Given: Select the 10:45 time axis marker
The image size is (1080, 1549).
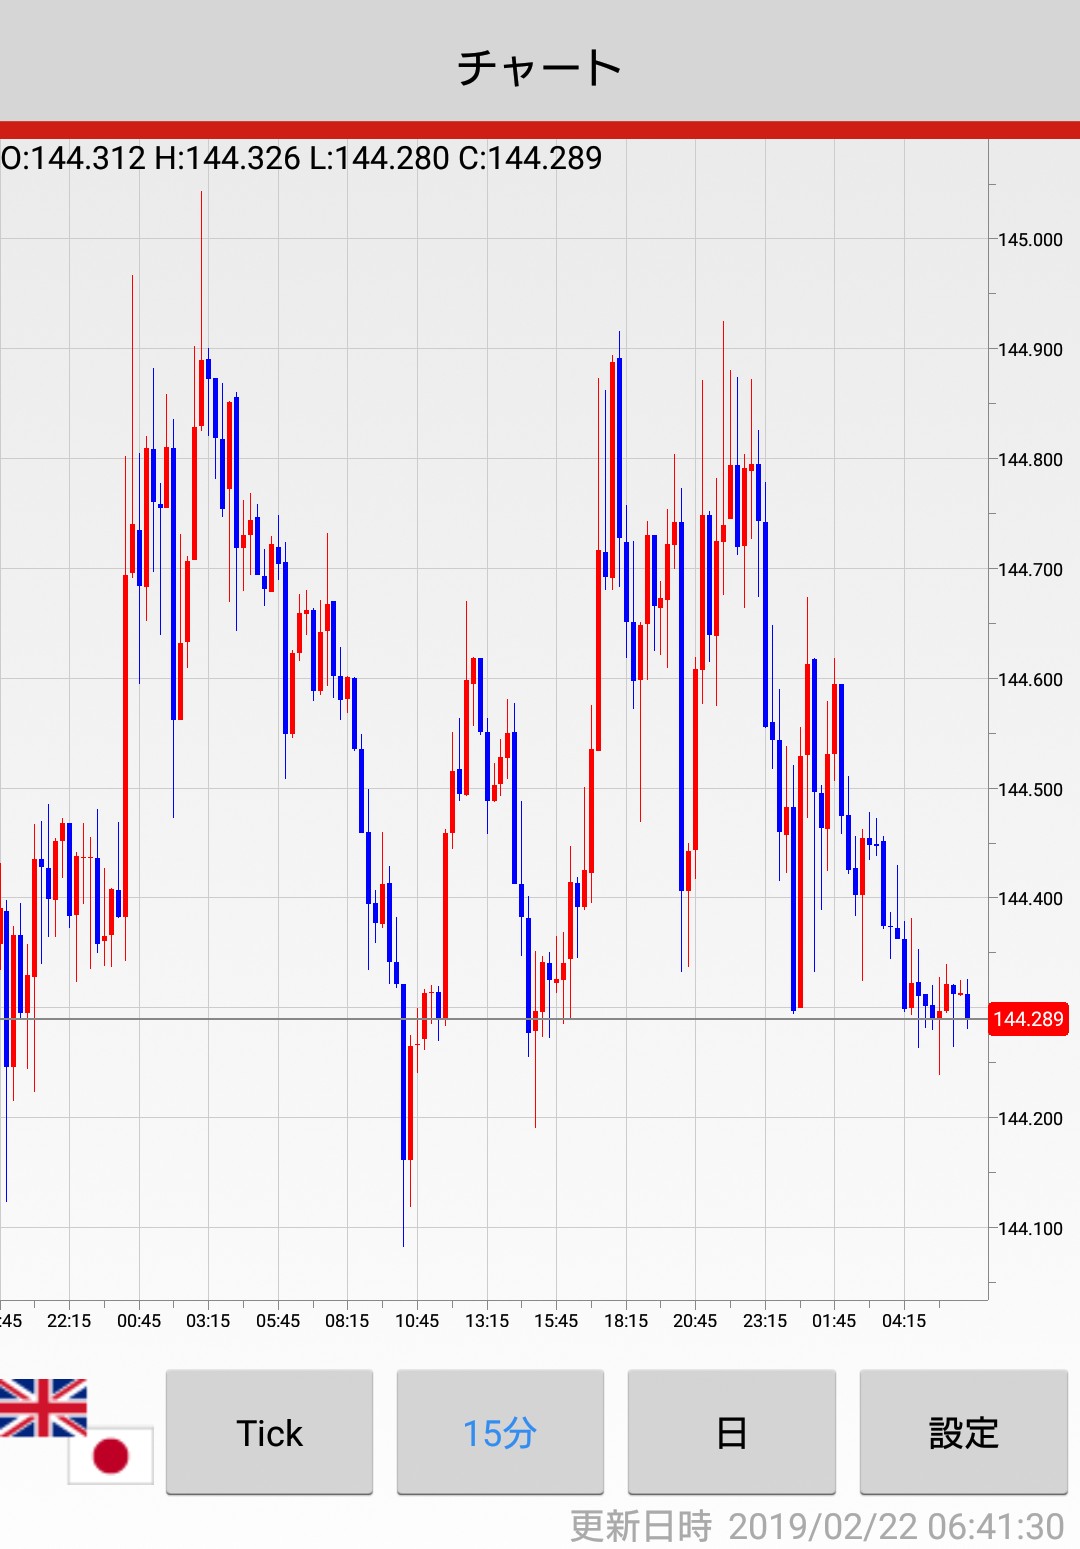Looking at the screenshot, I should 417,1321.
